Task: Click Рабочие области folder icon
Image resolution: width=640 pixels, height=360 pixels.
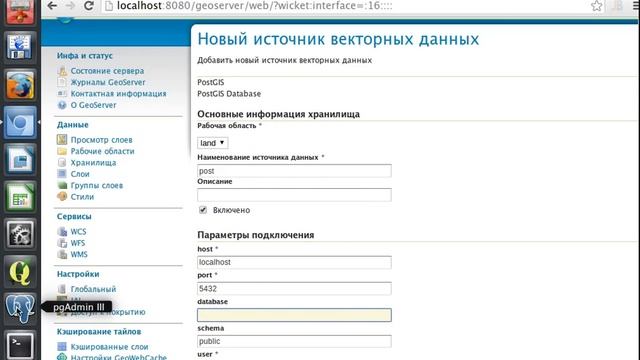Action: click(62, 151)
